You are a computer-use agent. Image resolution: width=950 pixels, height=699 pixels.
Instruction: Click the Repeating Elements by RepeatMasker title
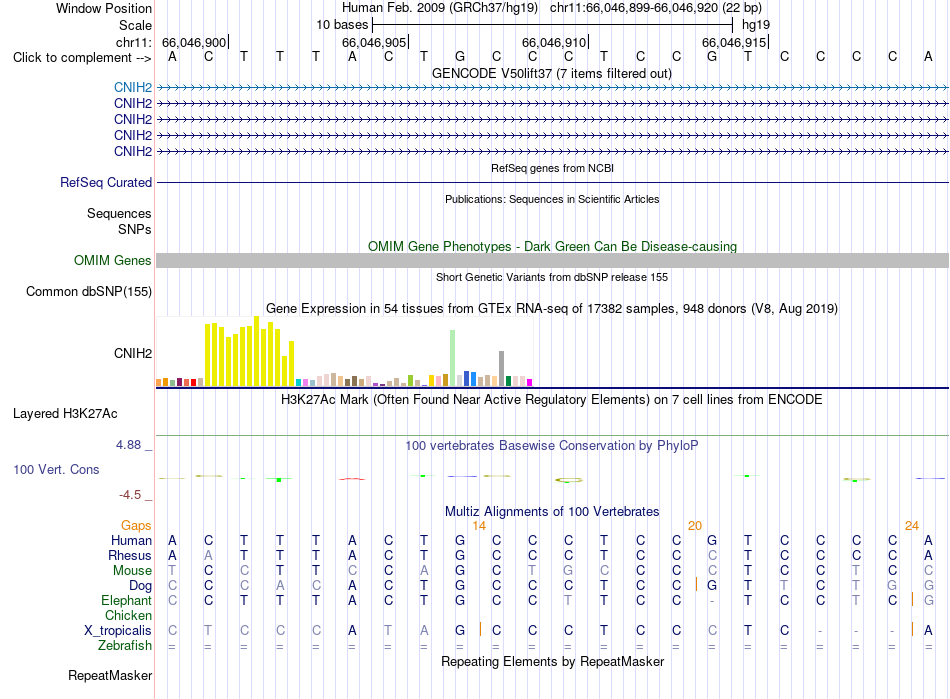(552, 661)
